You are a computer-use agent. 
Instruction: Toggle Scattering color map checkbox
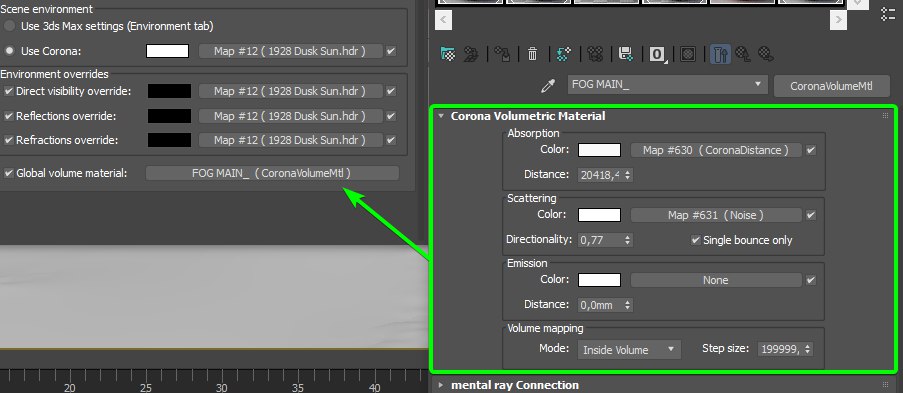[811, 215]
